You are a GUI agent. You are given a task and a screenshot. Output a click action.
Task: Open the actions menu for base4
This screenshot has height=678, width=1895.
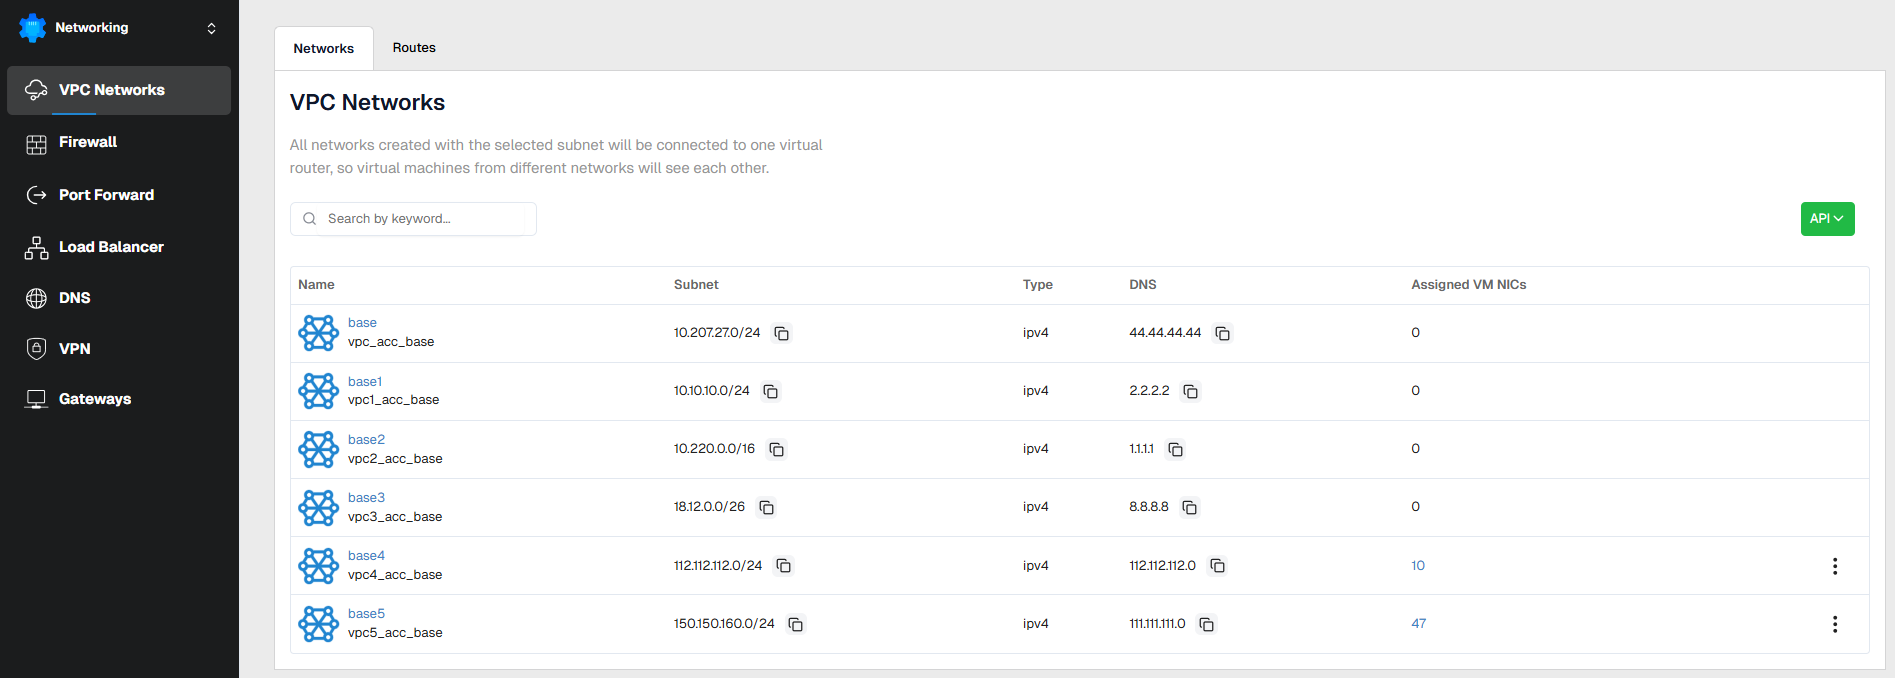pyautogui.click(x=1834, y=566)
